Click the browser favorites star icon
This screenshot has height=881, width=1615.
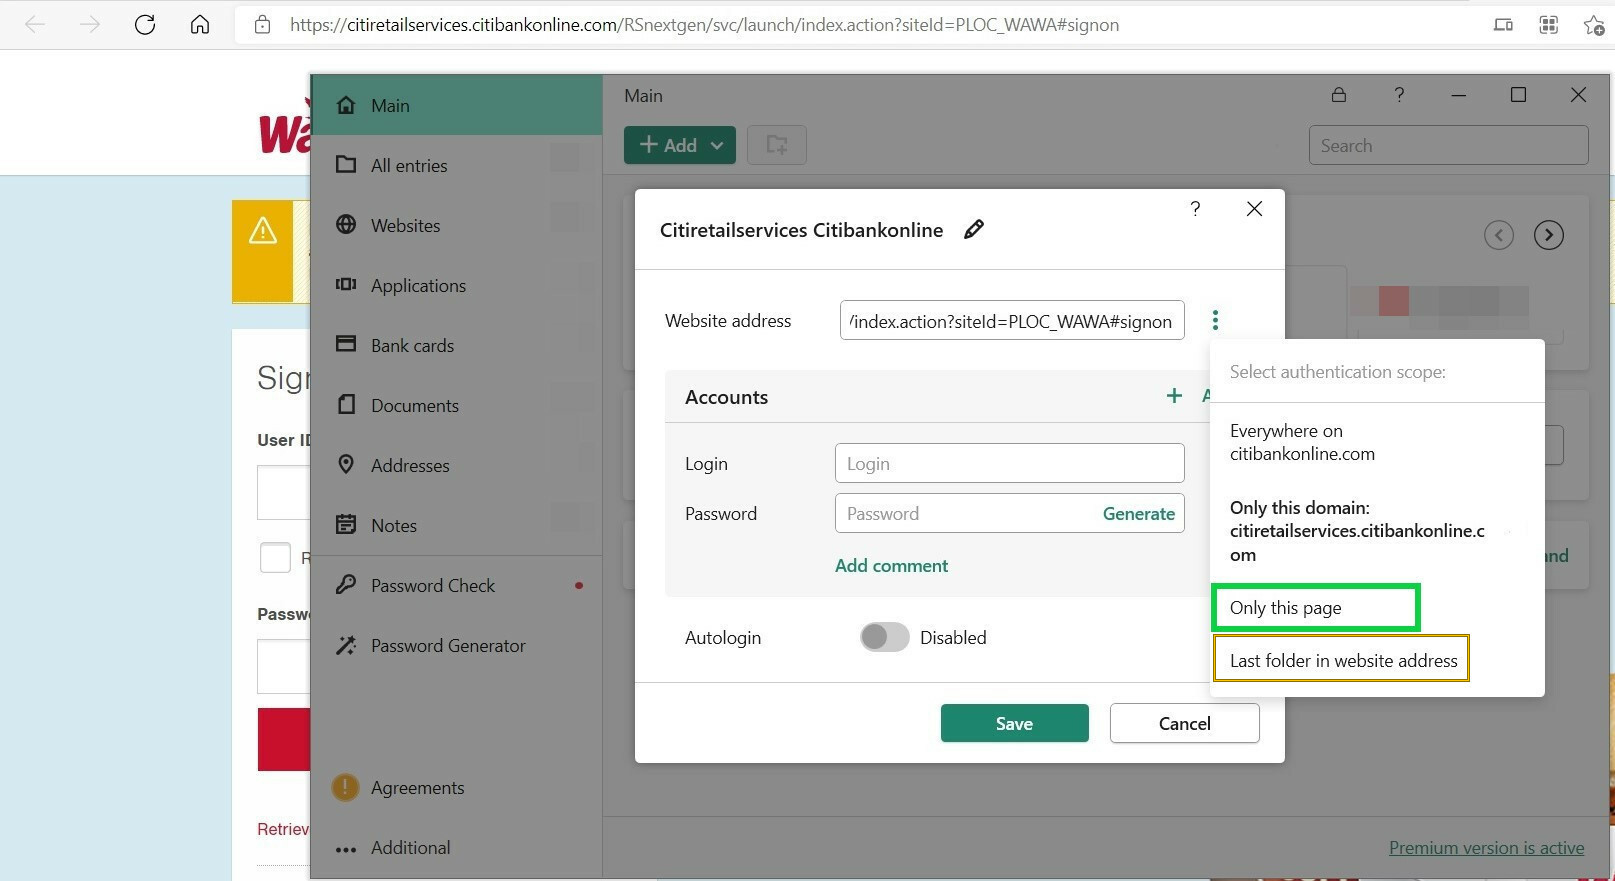pyautogui.click(x=1594, y=25)
